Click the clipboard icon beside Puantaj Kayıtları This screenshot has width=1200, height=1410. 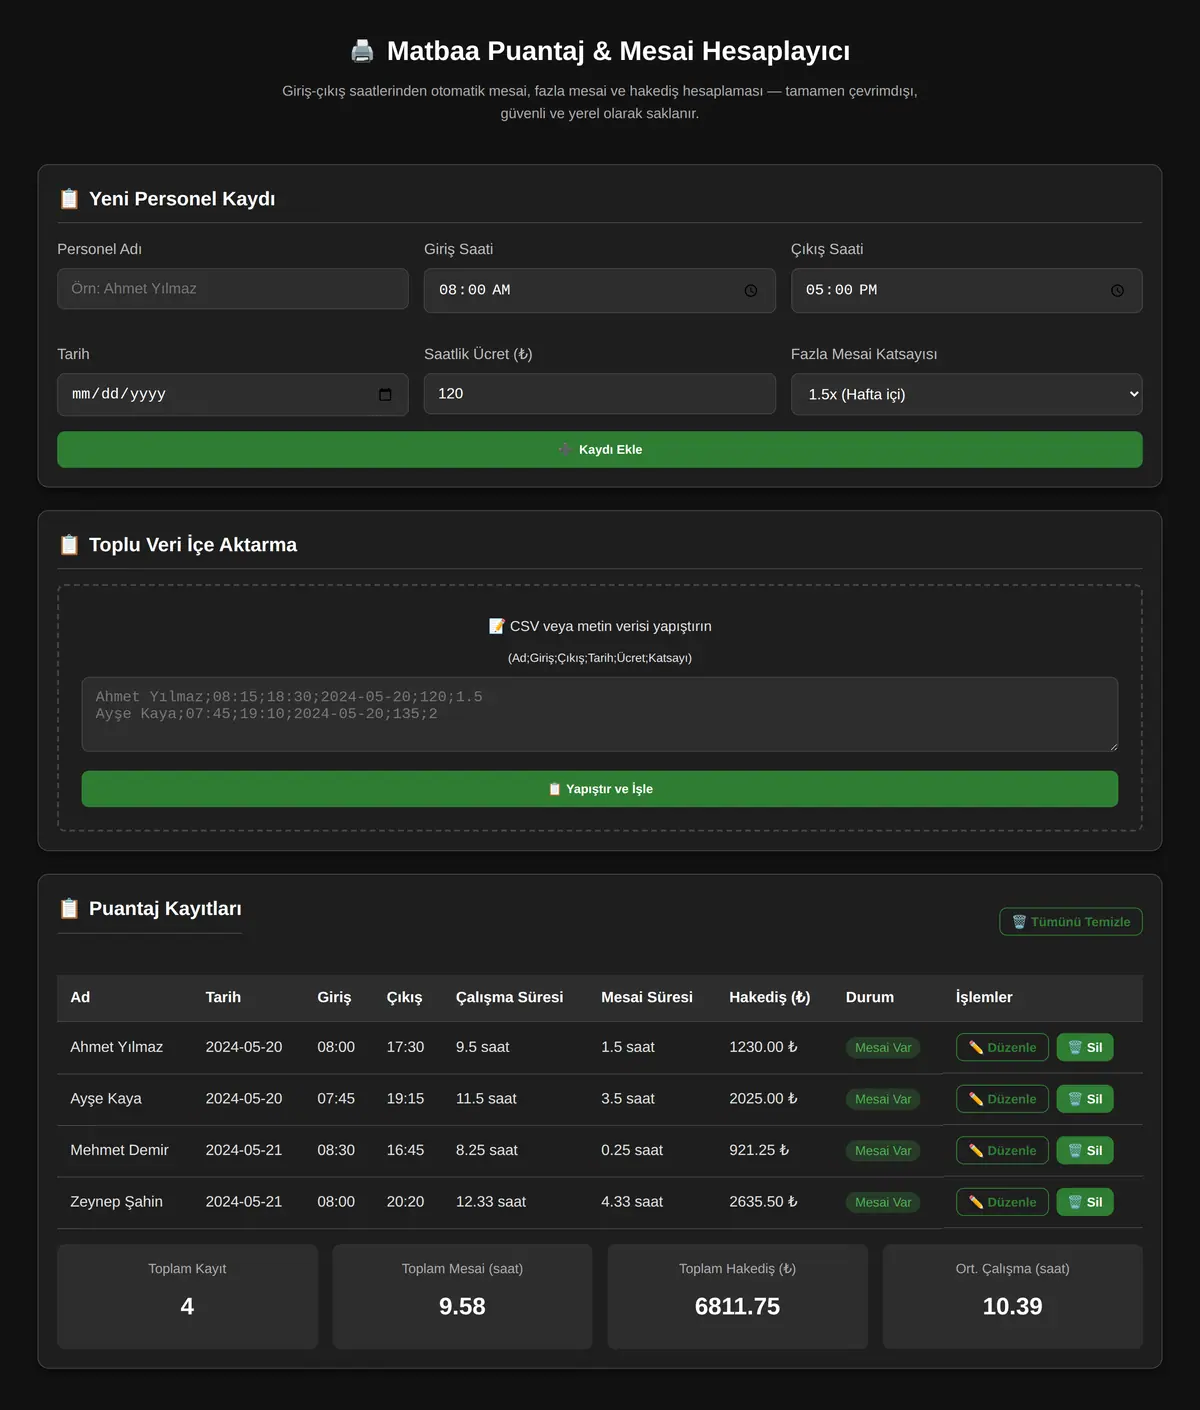click(x=69, y=909)
